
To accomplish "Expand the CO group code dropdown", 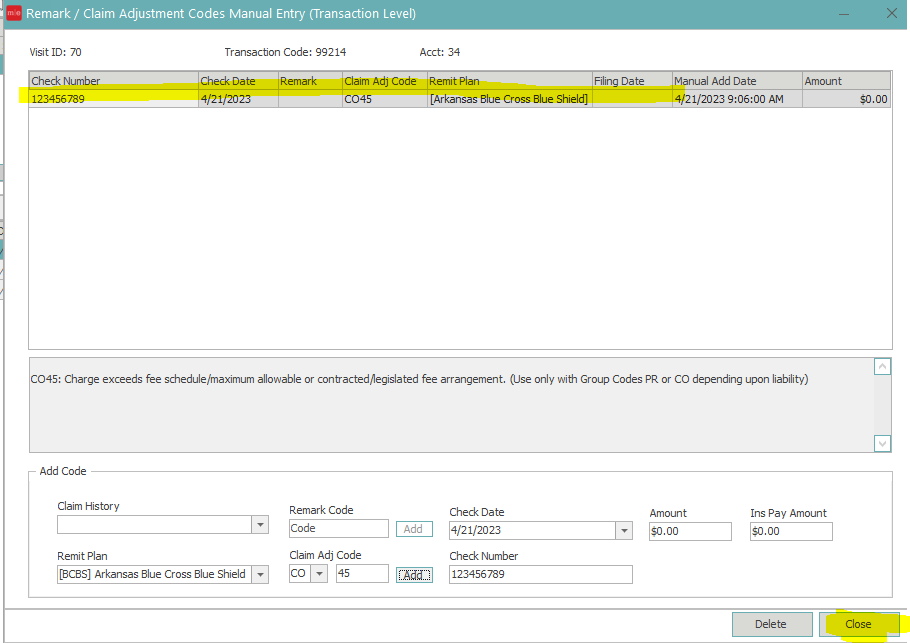I will (x=319, y=574).
